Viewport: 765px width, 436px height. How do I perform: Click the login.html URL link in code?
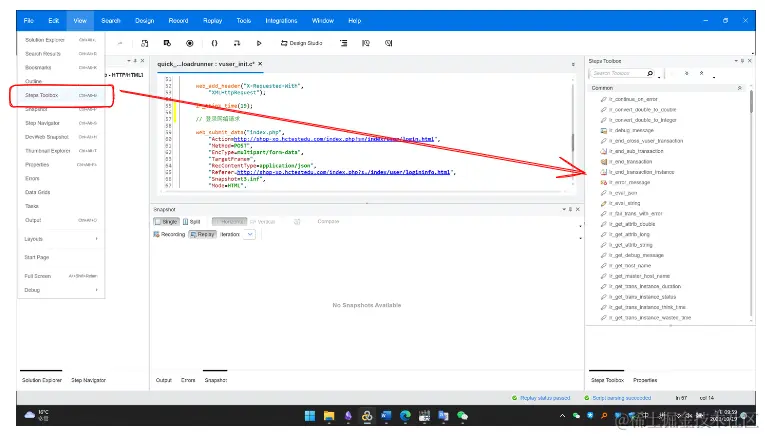pos(334,139)
